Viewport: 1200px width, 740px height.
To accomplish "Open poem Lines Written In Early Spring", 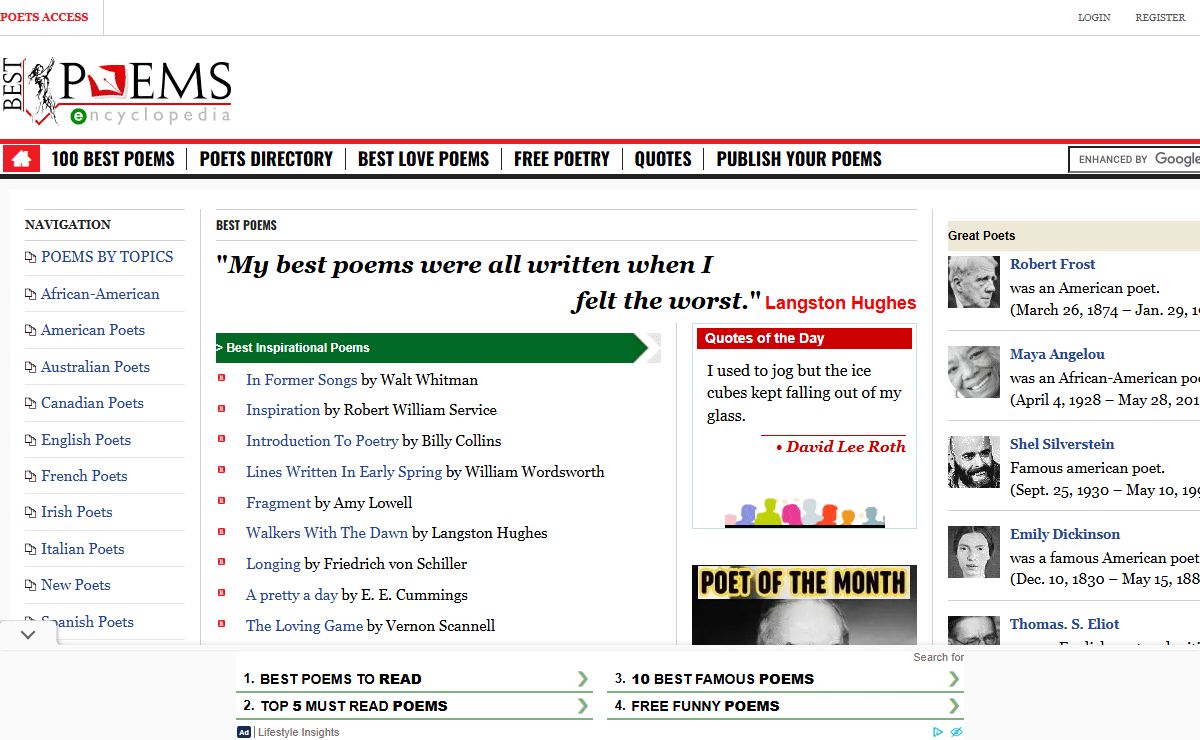I will click(x=344, y=472).
